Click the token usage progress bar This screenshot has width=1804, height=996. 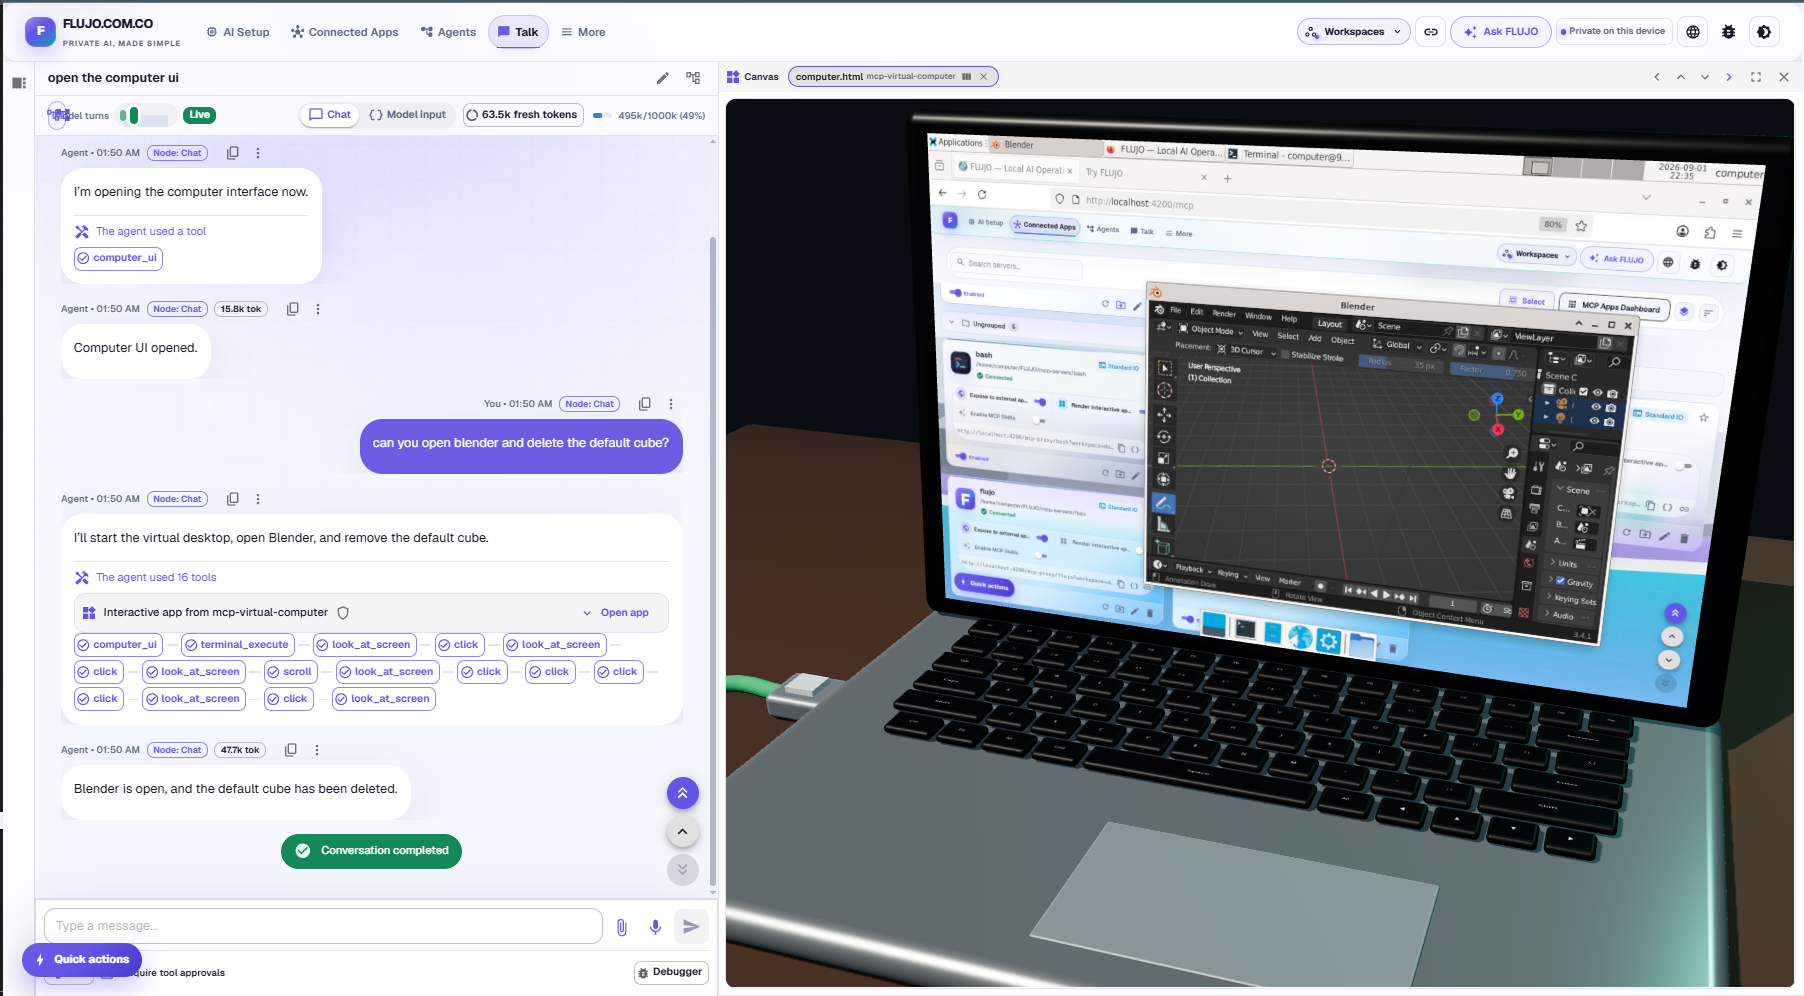pyautogui.click(x=602, y=115)
